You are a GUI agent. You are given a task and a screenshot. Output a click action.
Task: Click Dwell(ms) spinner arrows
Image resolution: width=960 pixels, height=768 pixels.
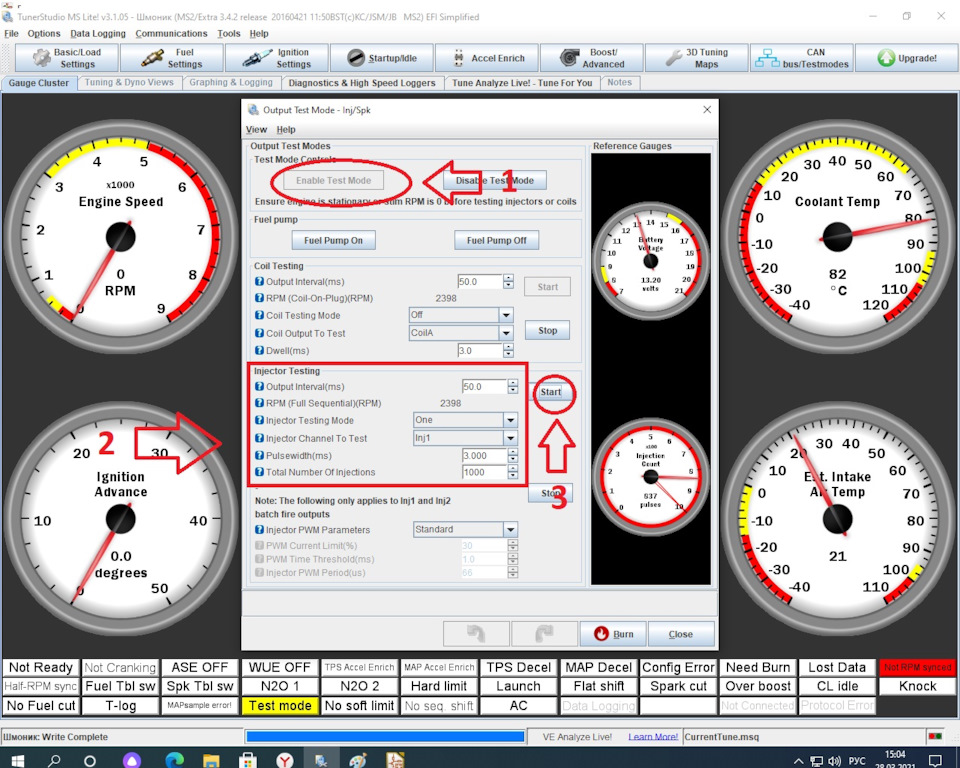click(x=508, y=351)
